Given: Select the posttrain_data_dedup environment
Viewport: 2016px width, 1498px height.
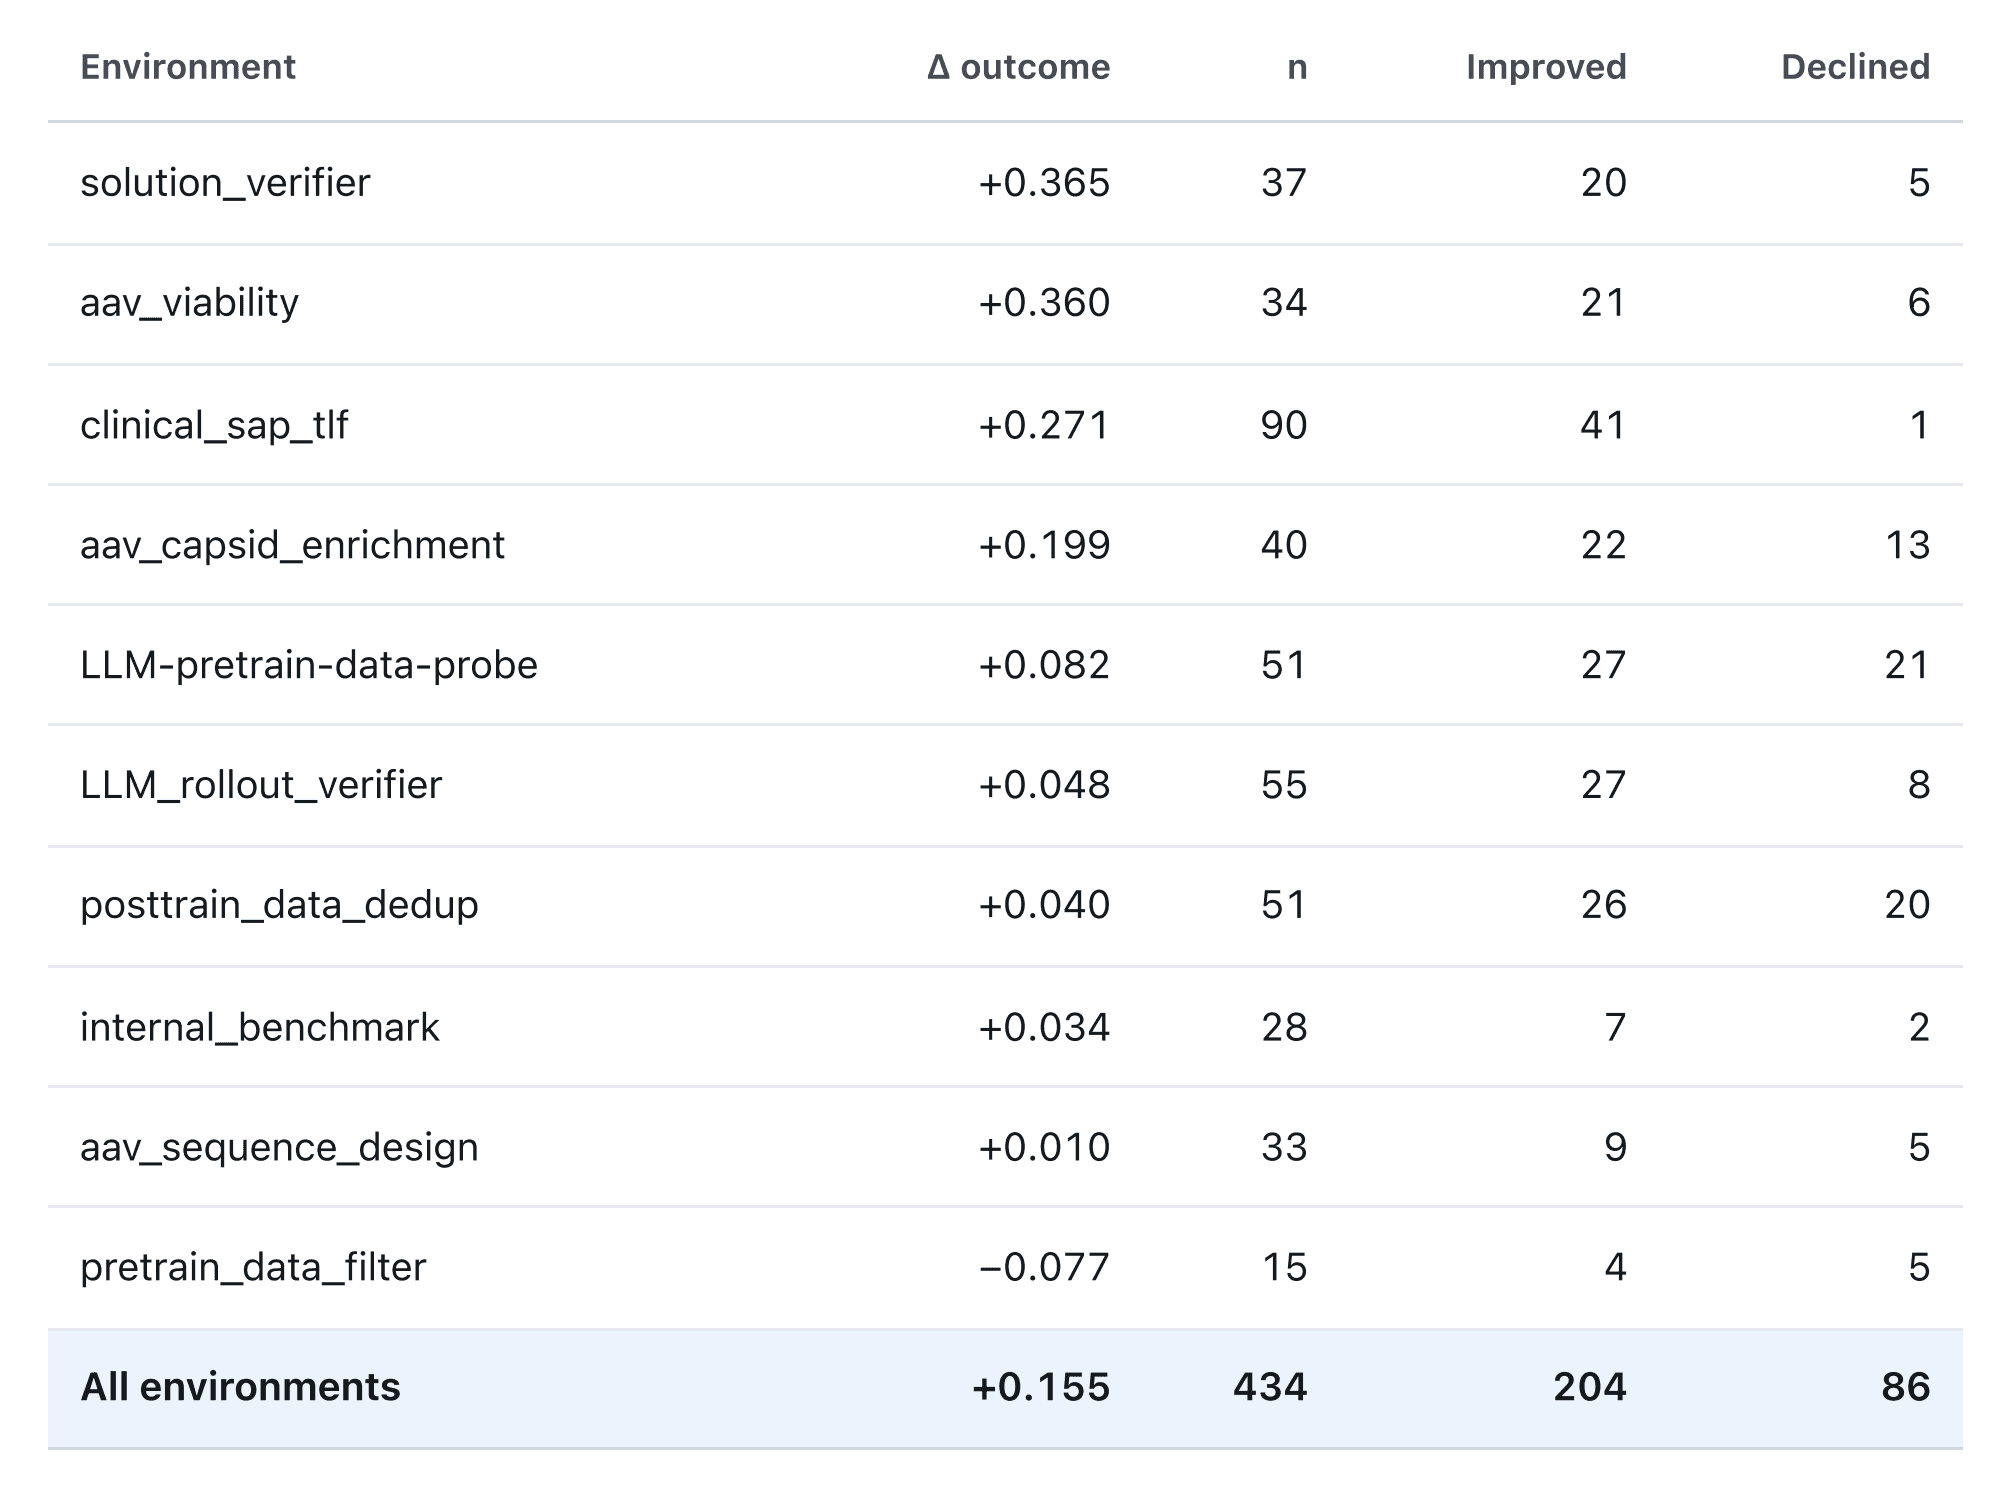Looking at the screenshot, I should [x=279, y=905].
